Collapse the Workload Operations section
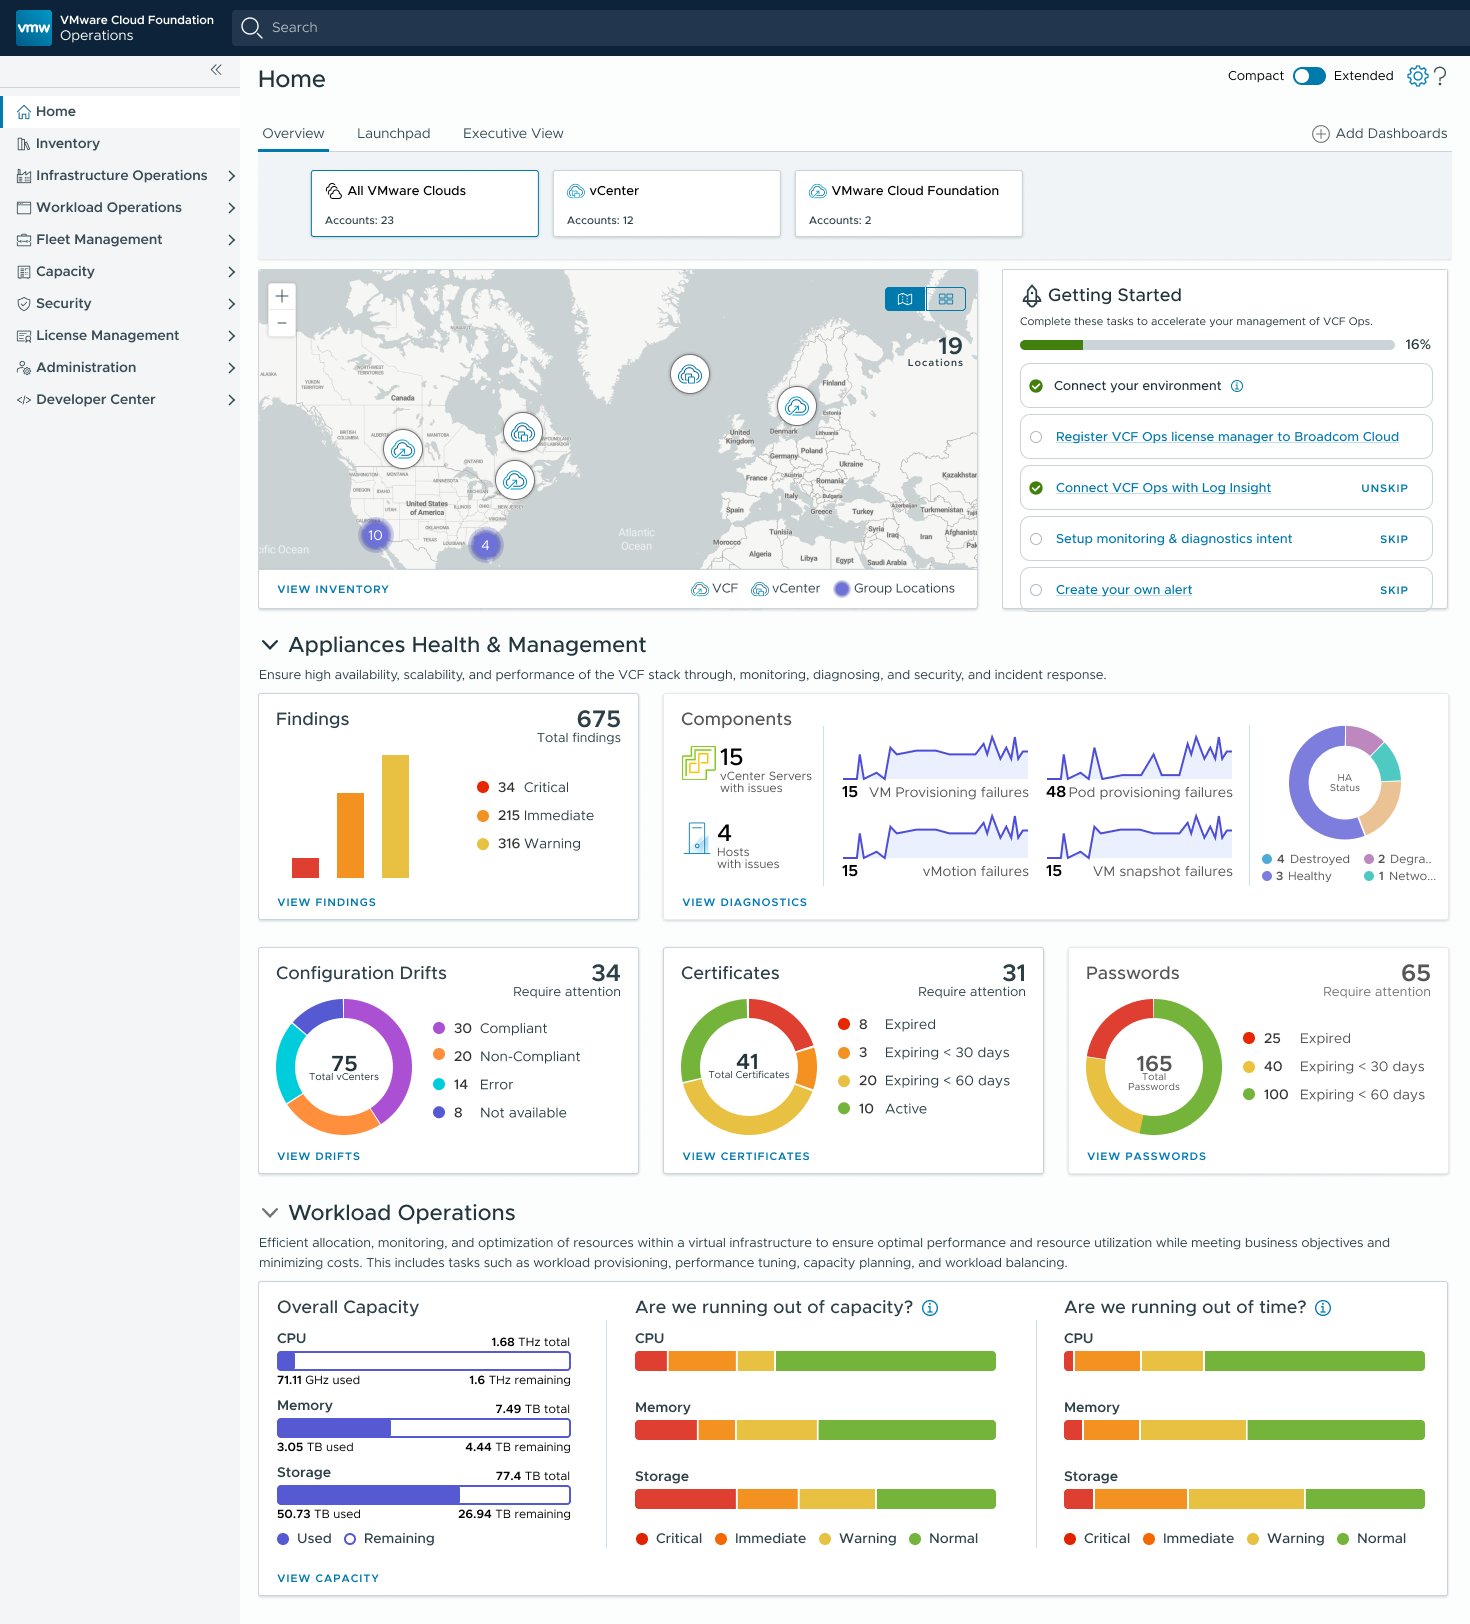Screen dimensions: 1470x1624 click(x=270, y=1213)
